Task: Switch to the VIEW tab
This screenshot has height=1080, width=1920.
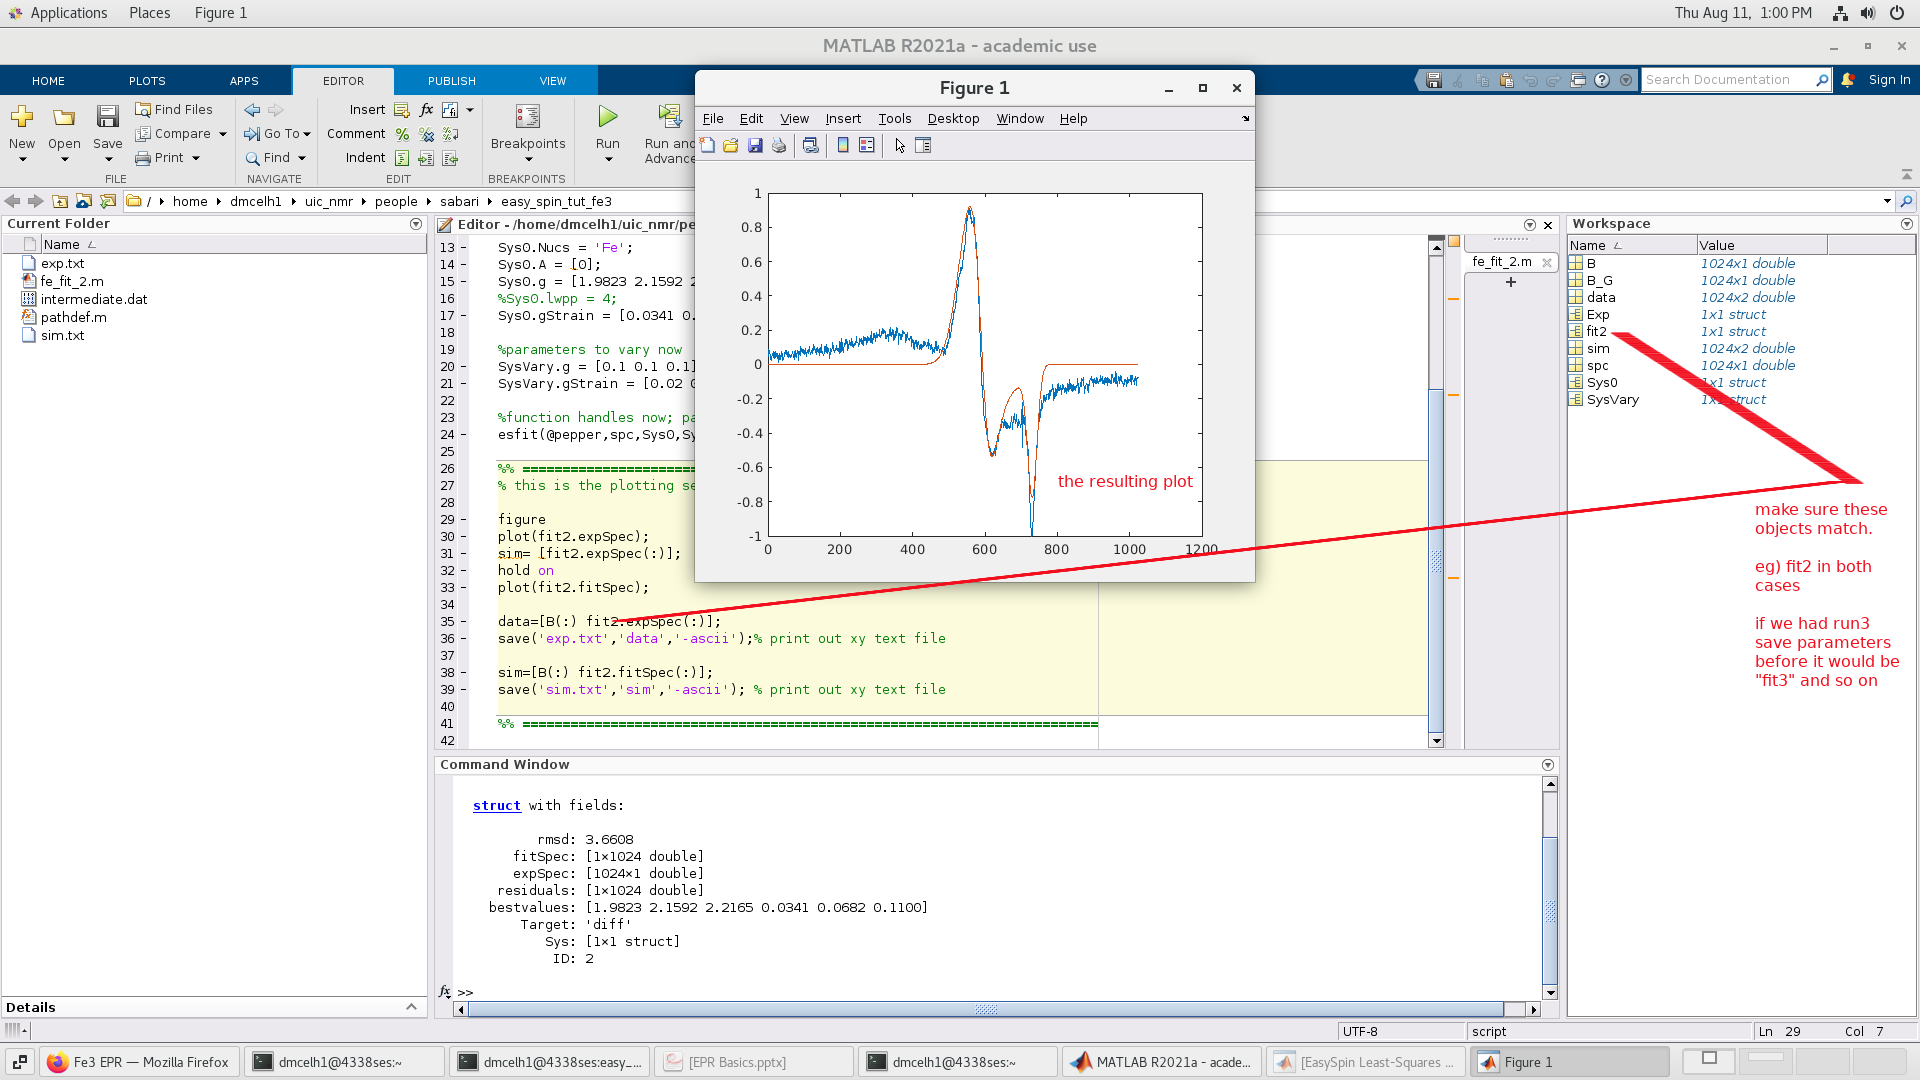Action: 553,81
